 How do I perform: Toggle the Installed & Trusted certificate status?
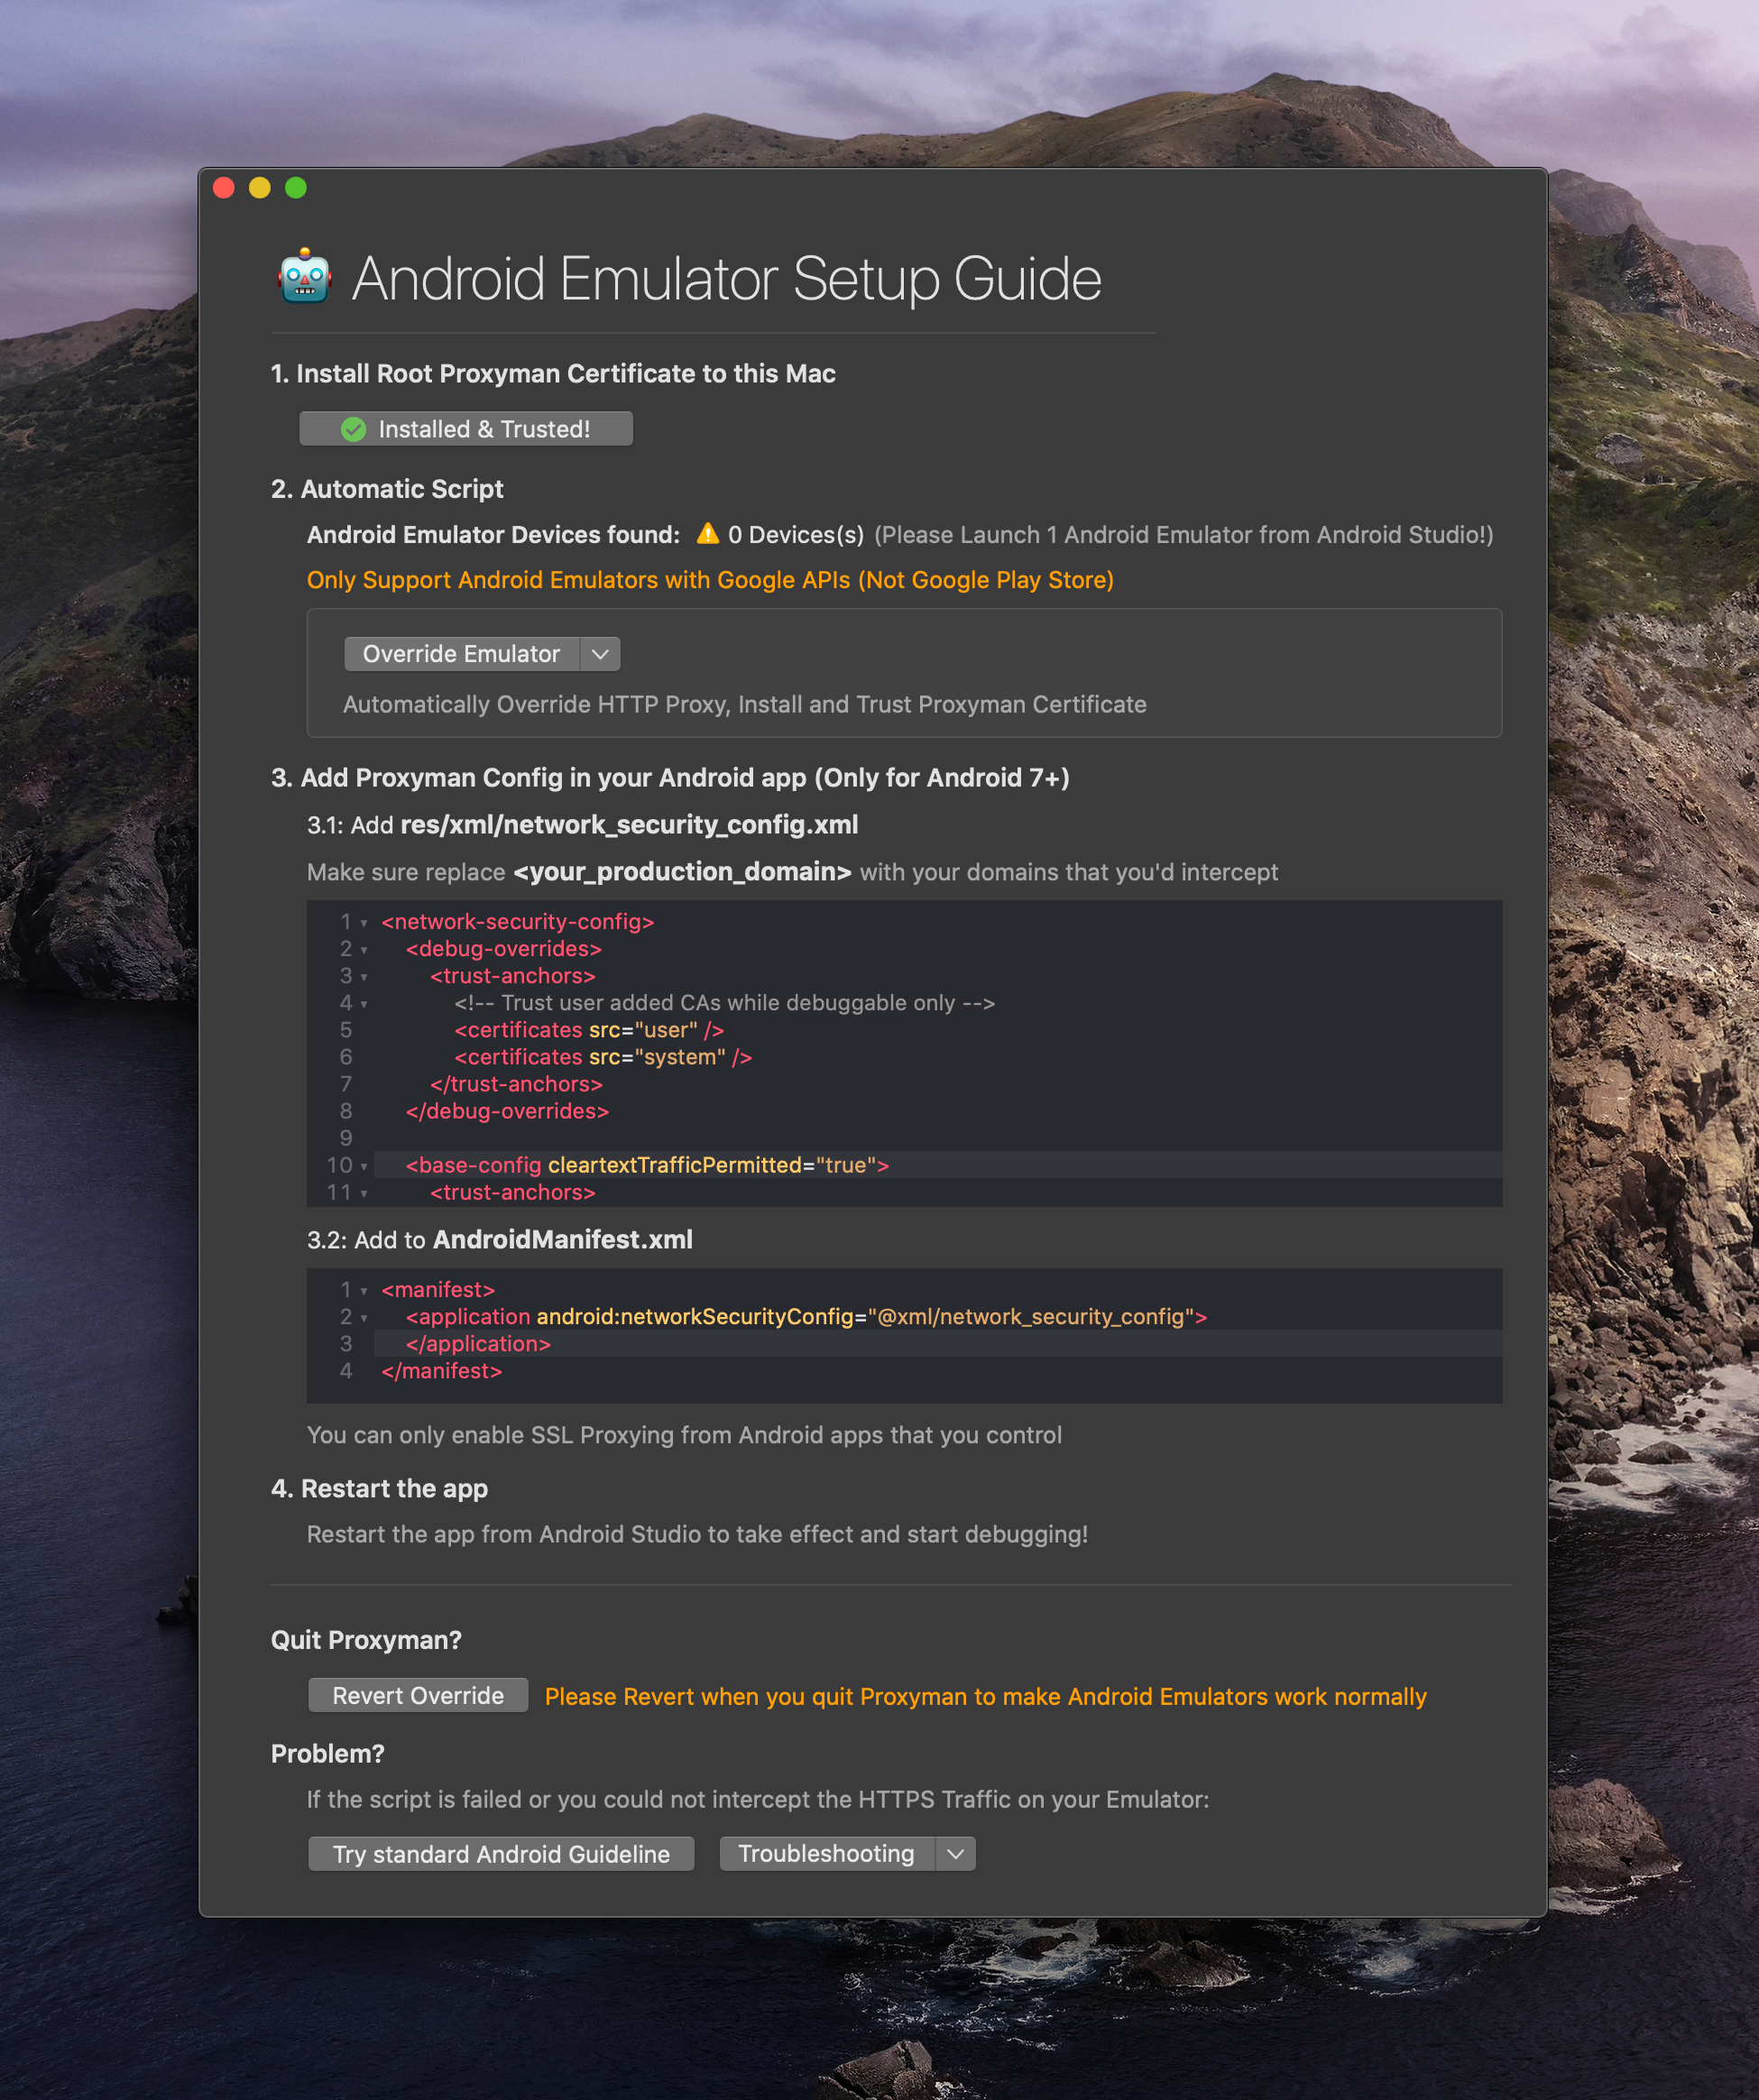465,428
